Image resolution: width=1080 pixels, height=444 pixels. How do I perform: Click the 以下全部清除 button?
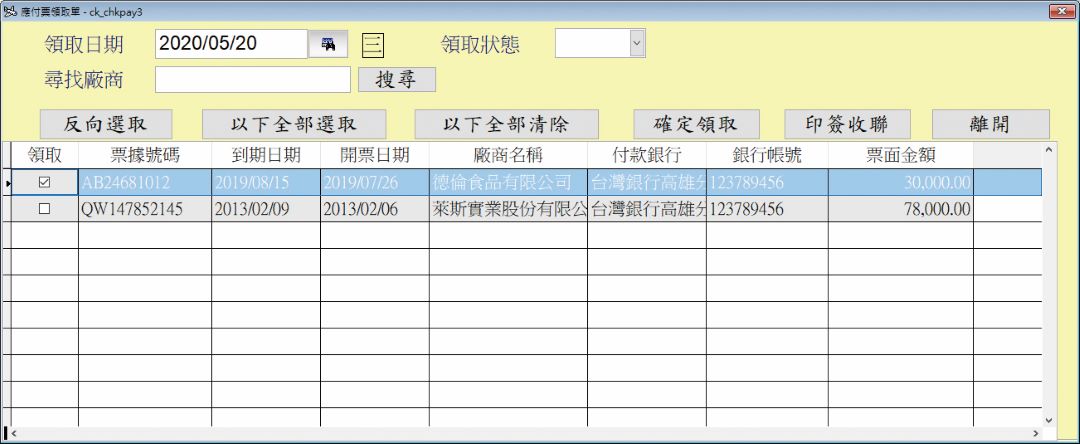(506, 124)
